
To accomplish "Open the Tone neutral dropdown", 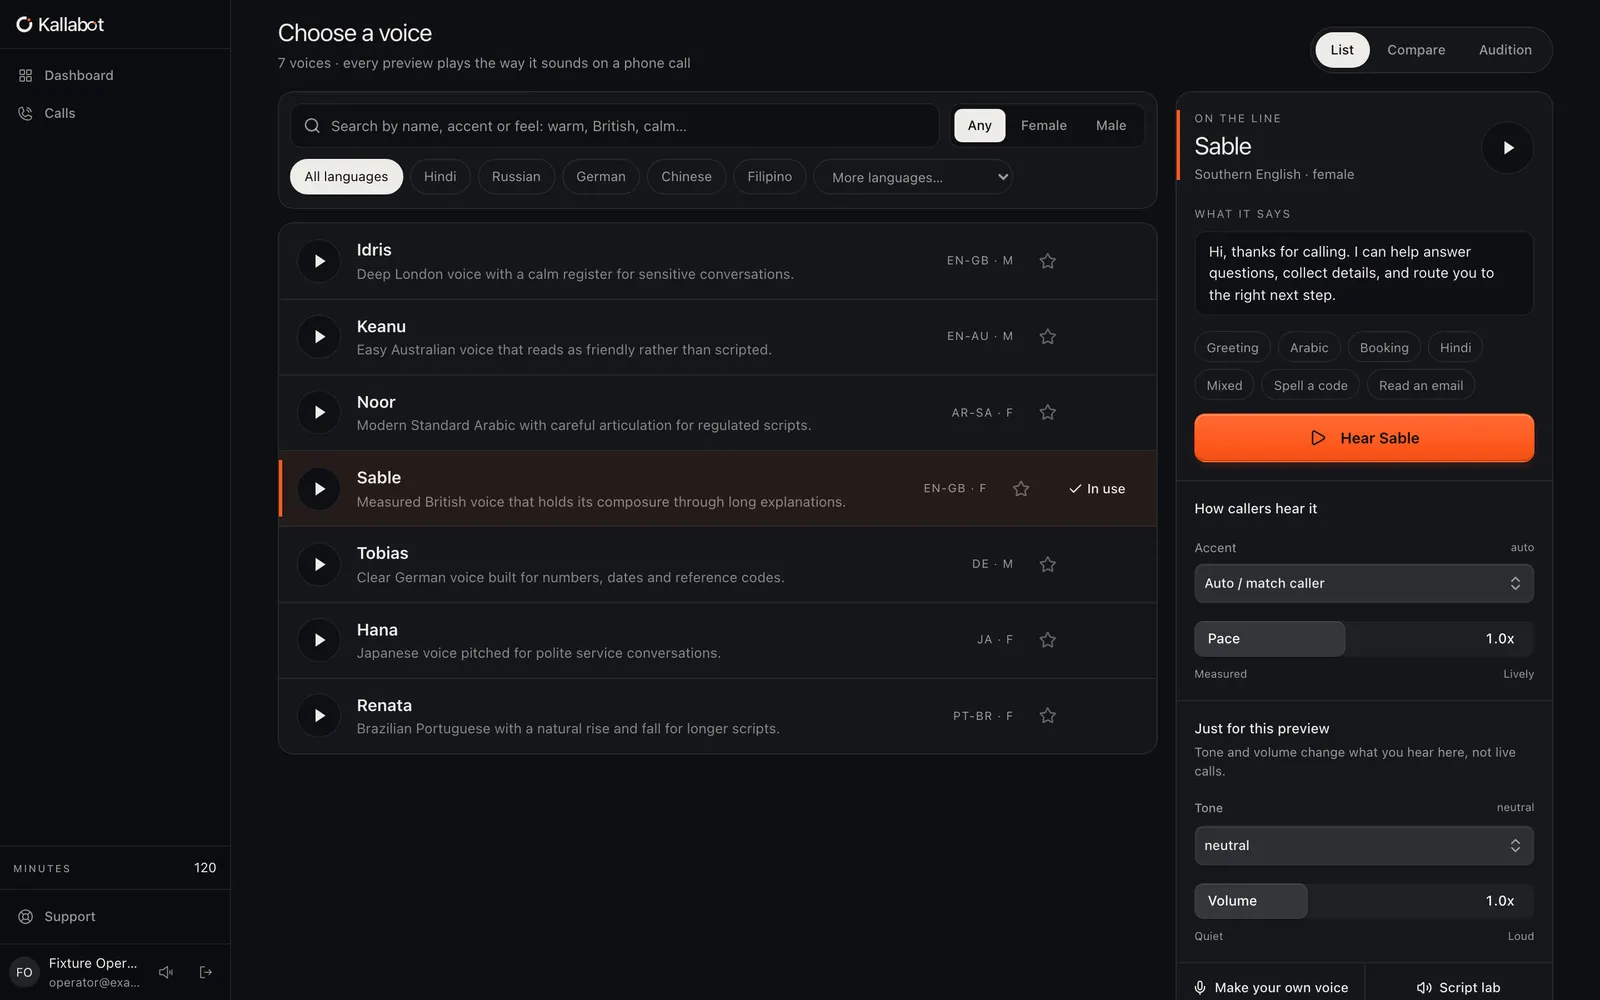I will tap(1364, 846).
